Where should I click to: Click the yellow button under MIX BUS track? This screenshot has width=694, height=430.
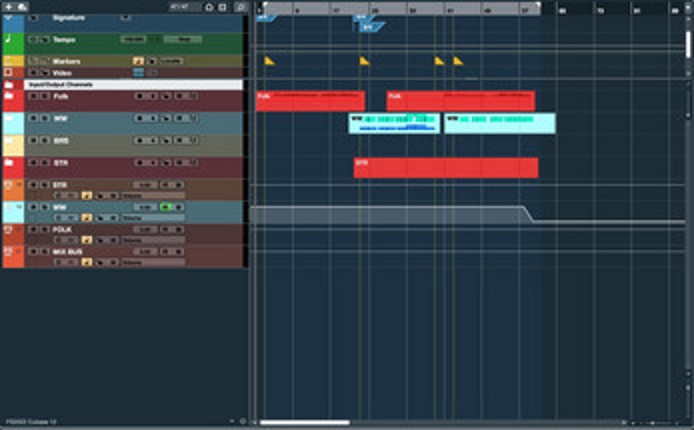click(87, 262)
